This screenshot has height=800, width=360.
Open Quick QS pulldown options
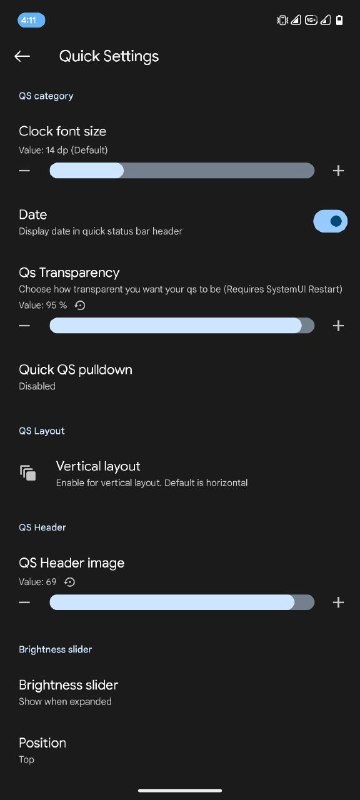pyautogui.click(x=180, y=377)
